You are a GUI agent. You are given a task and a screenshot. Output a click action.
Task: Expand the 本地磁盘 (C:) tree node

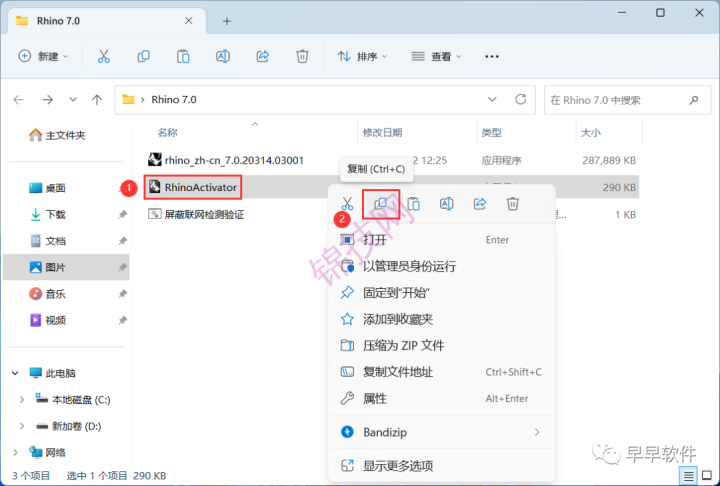tap(22, 400)
